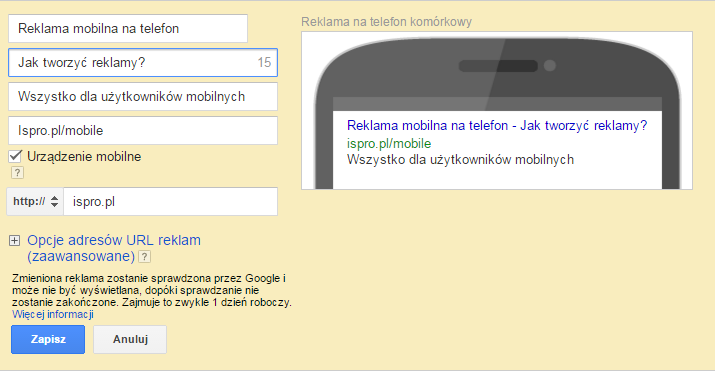The height and width of the screenshot is (372, 715).
Task: Click help icon below Urządzenie mobilne
Action: pos(17,173)
